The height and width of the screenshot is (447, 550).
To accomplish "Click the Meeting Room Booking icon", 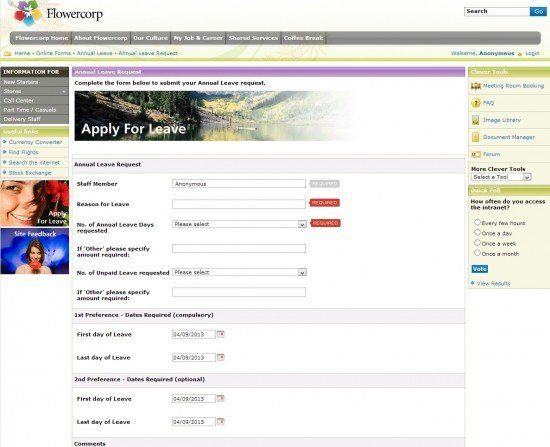I will [476, 86].
